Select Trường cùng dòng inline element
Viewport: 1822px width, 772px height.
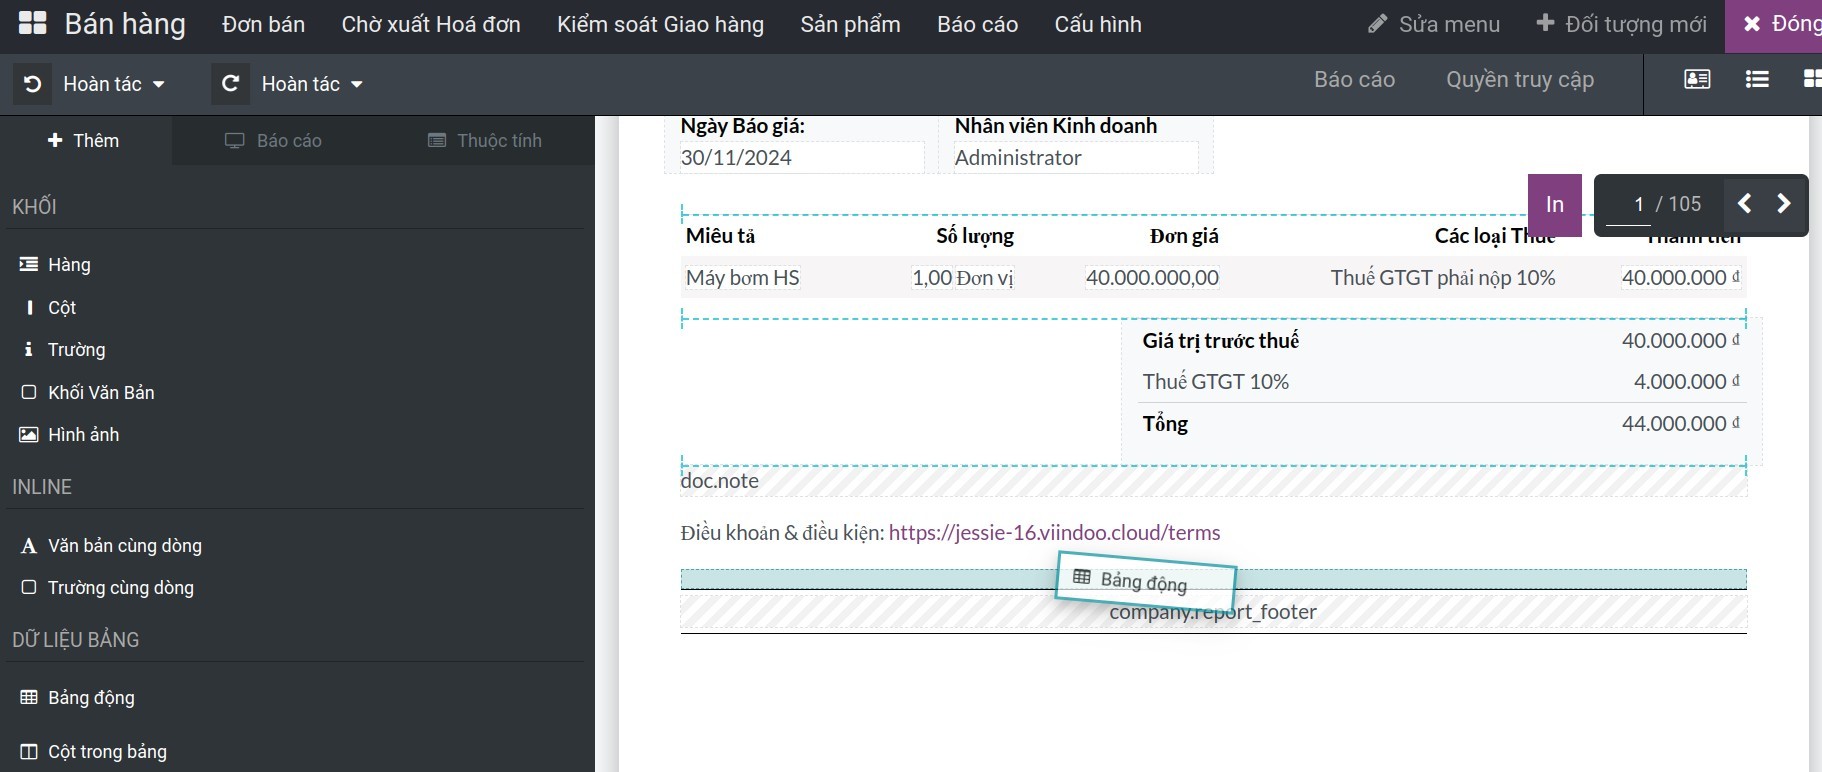pyautogui.click(x=107, y=588)
